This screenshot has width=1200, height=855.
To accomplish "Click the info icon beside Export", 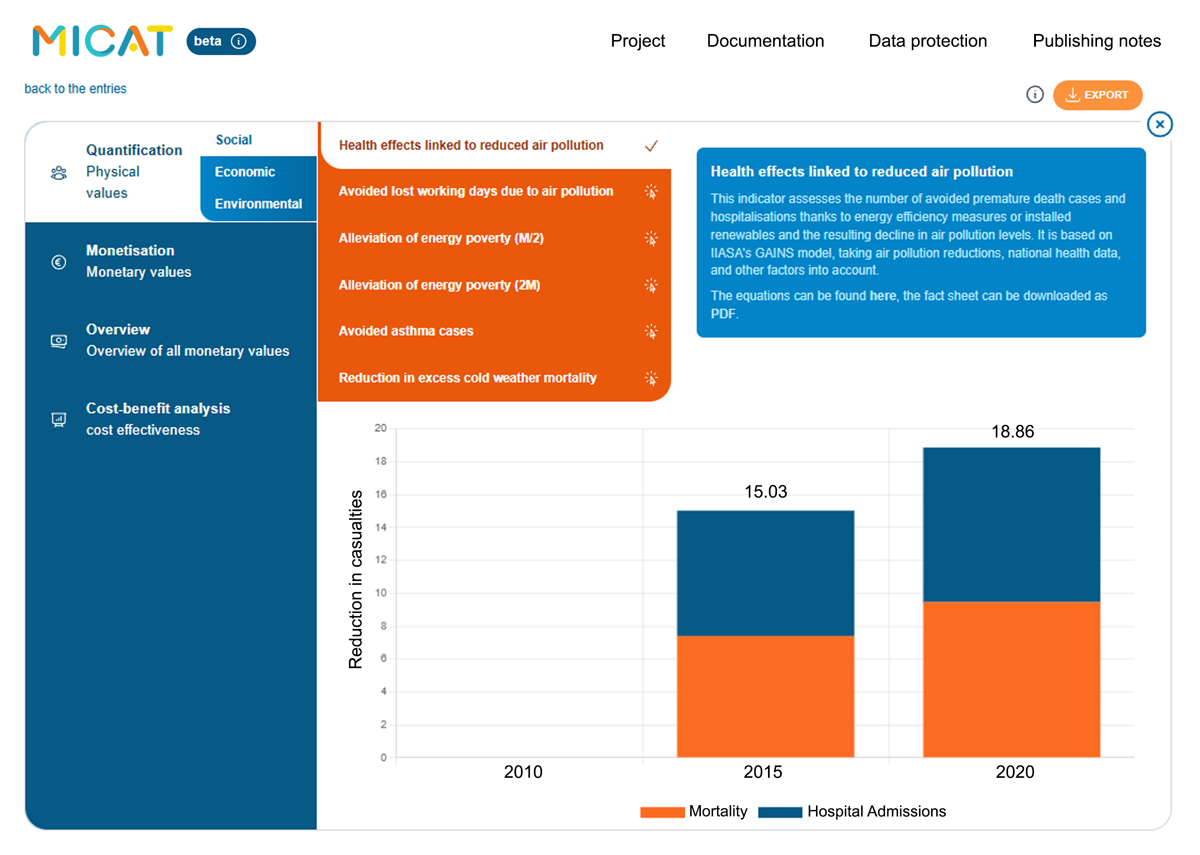I will coord(1035,95).
